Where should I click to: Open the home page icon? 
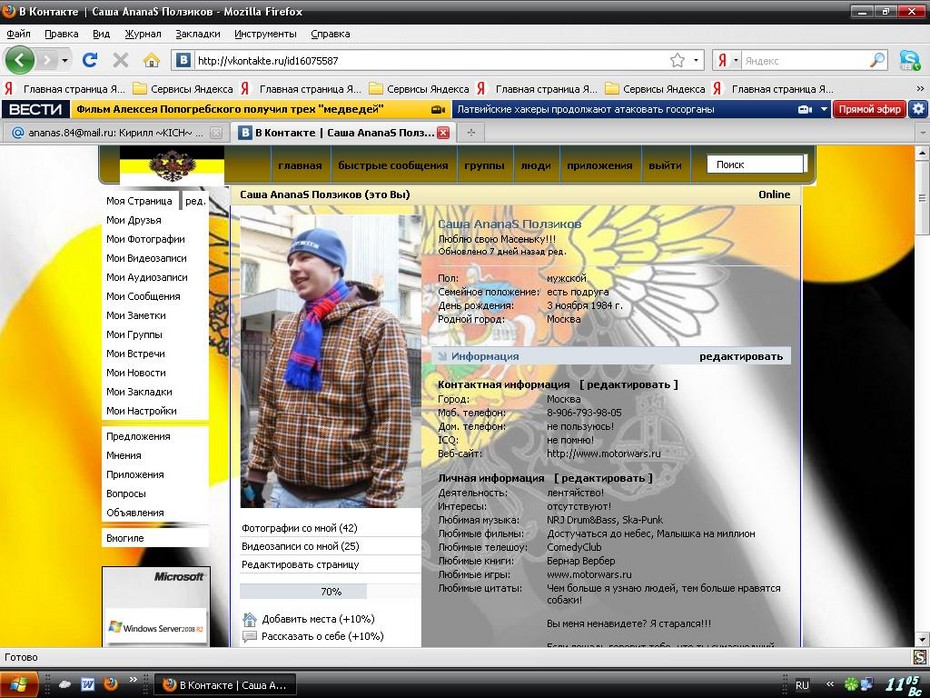[151, 60]
